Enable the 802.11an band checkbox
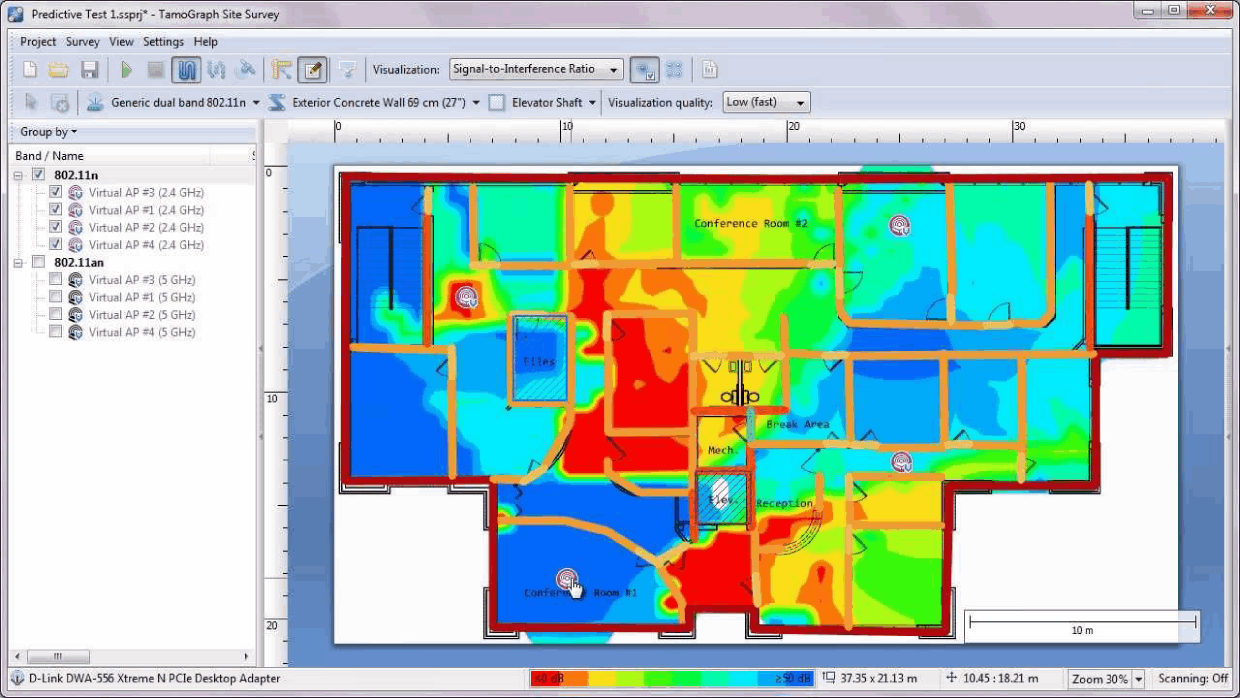 (40, 262)
